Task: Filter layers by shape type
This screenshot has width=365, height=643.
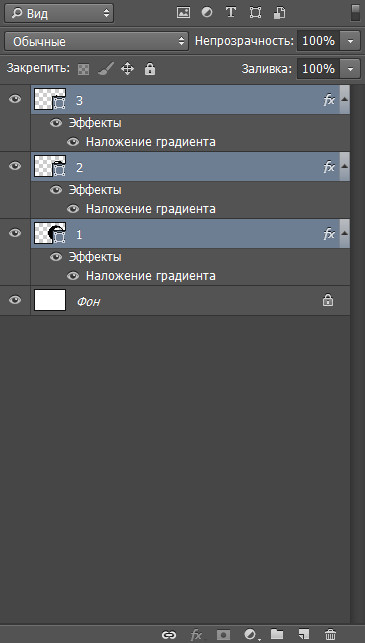Action: pos(256,13)
